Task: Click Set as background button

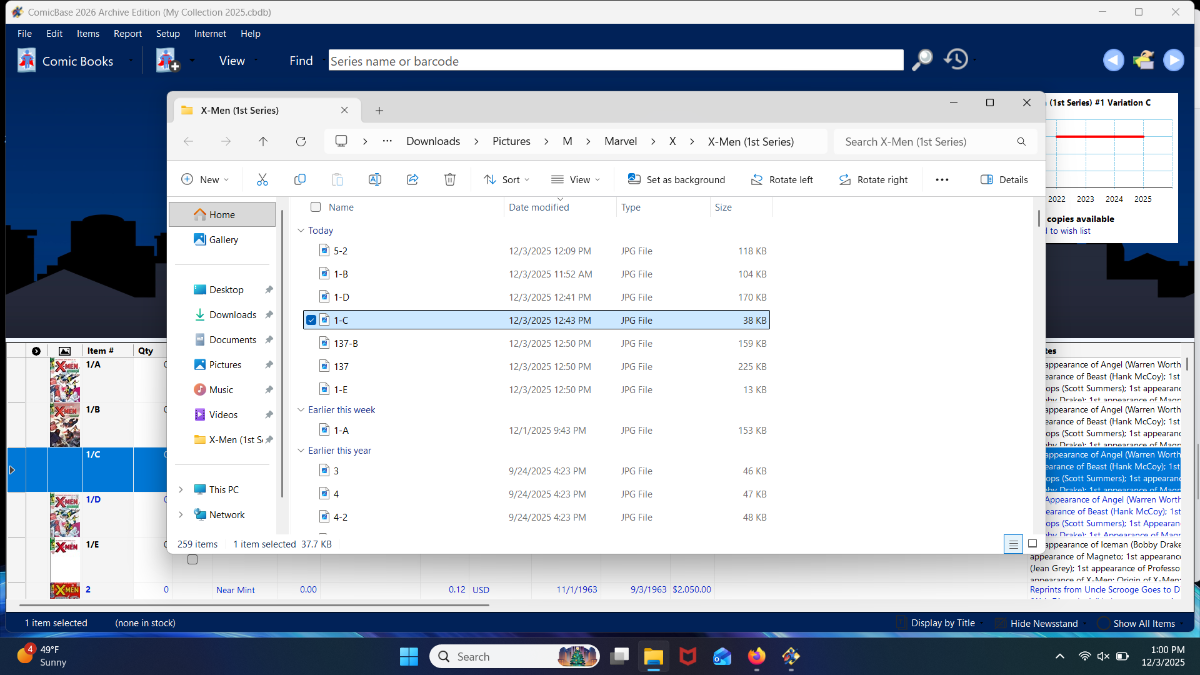Action: pyautogui.click(x=676, y=180)
